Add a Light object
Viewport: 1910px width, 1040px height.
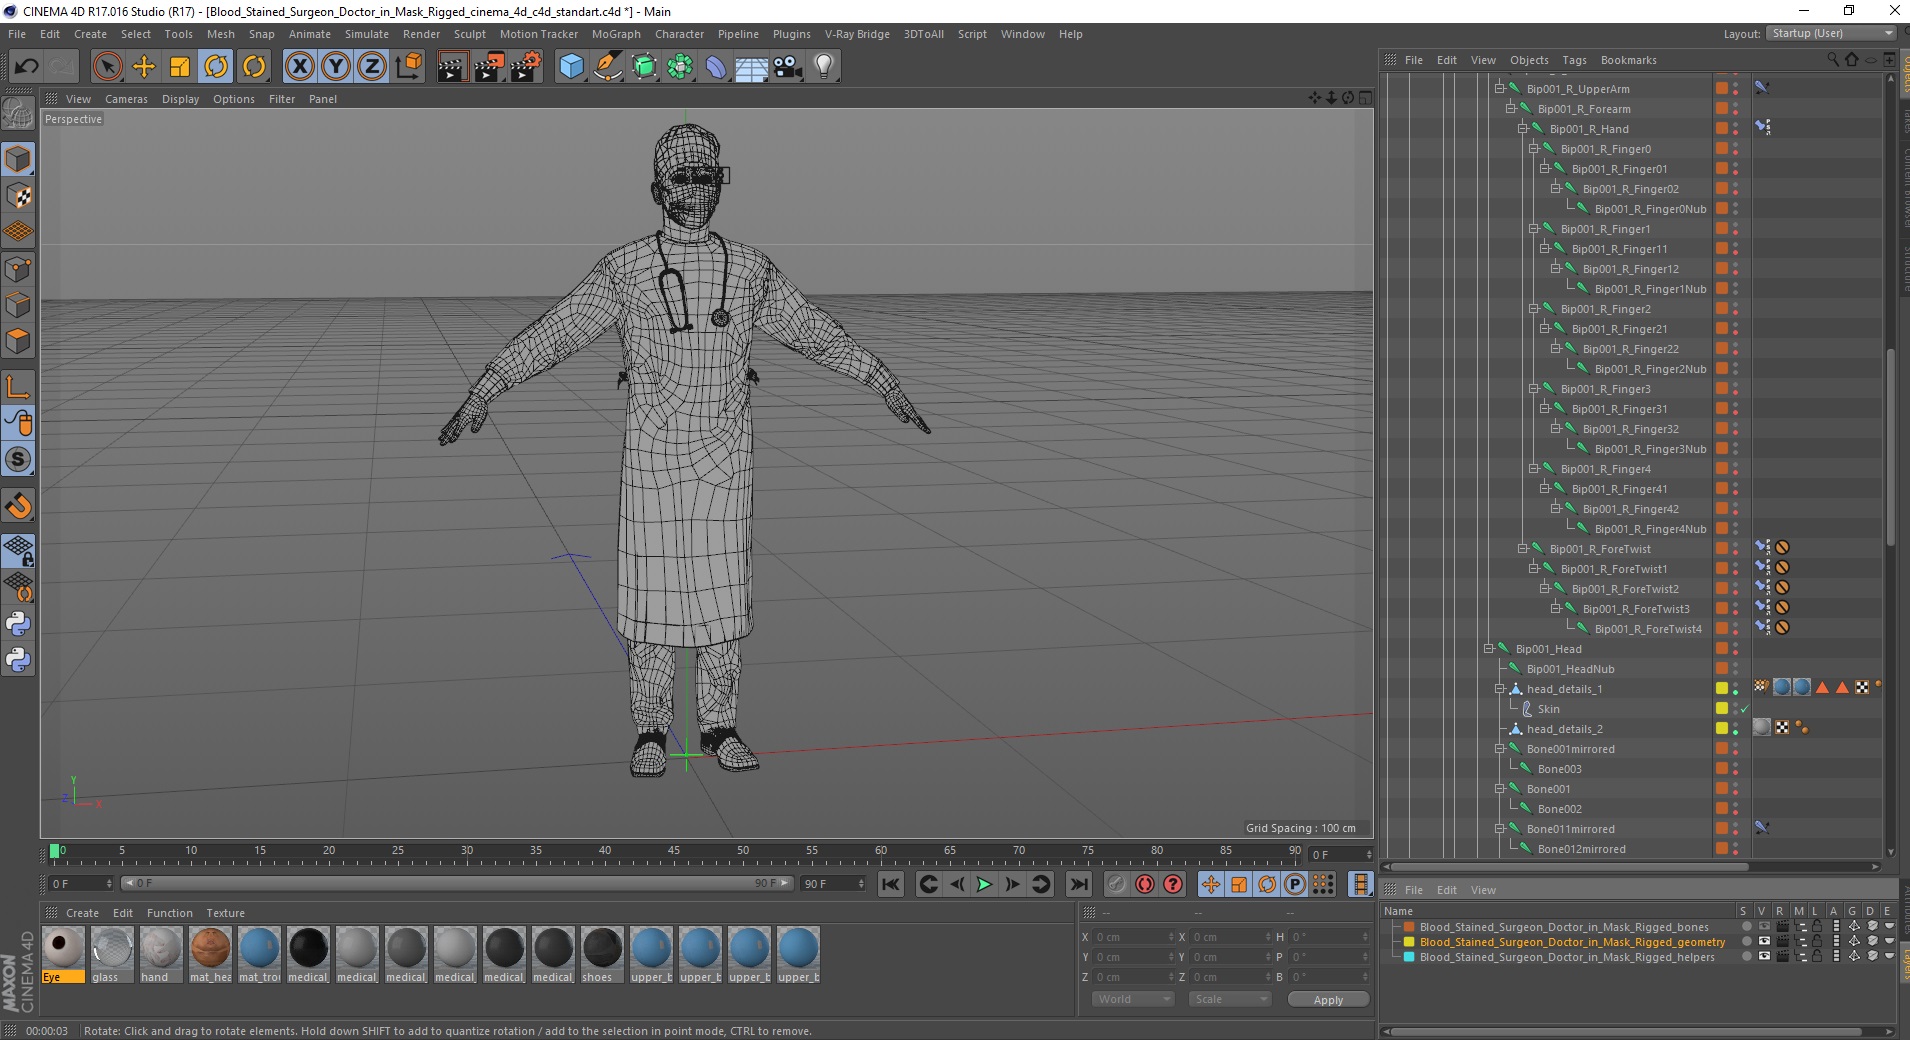[x=824, y=67]
